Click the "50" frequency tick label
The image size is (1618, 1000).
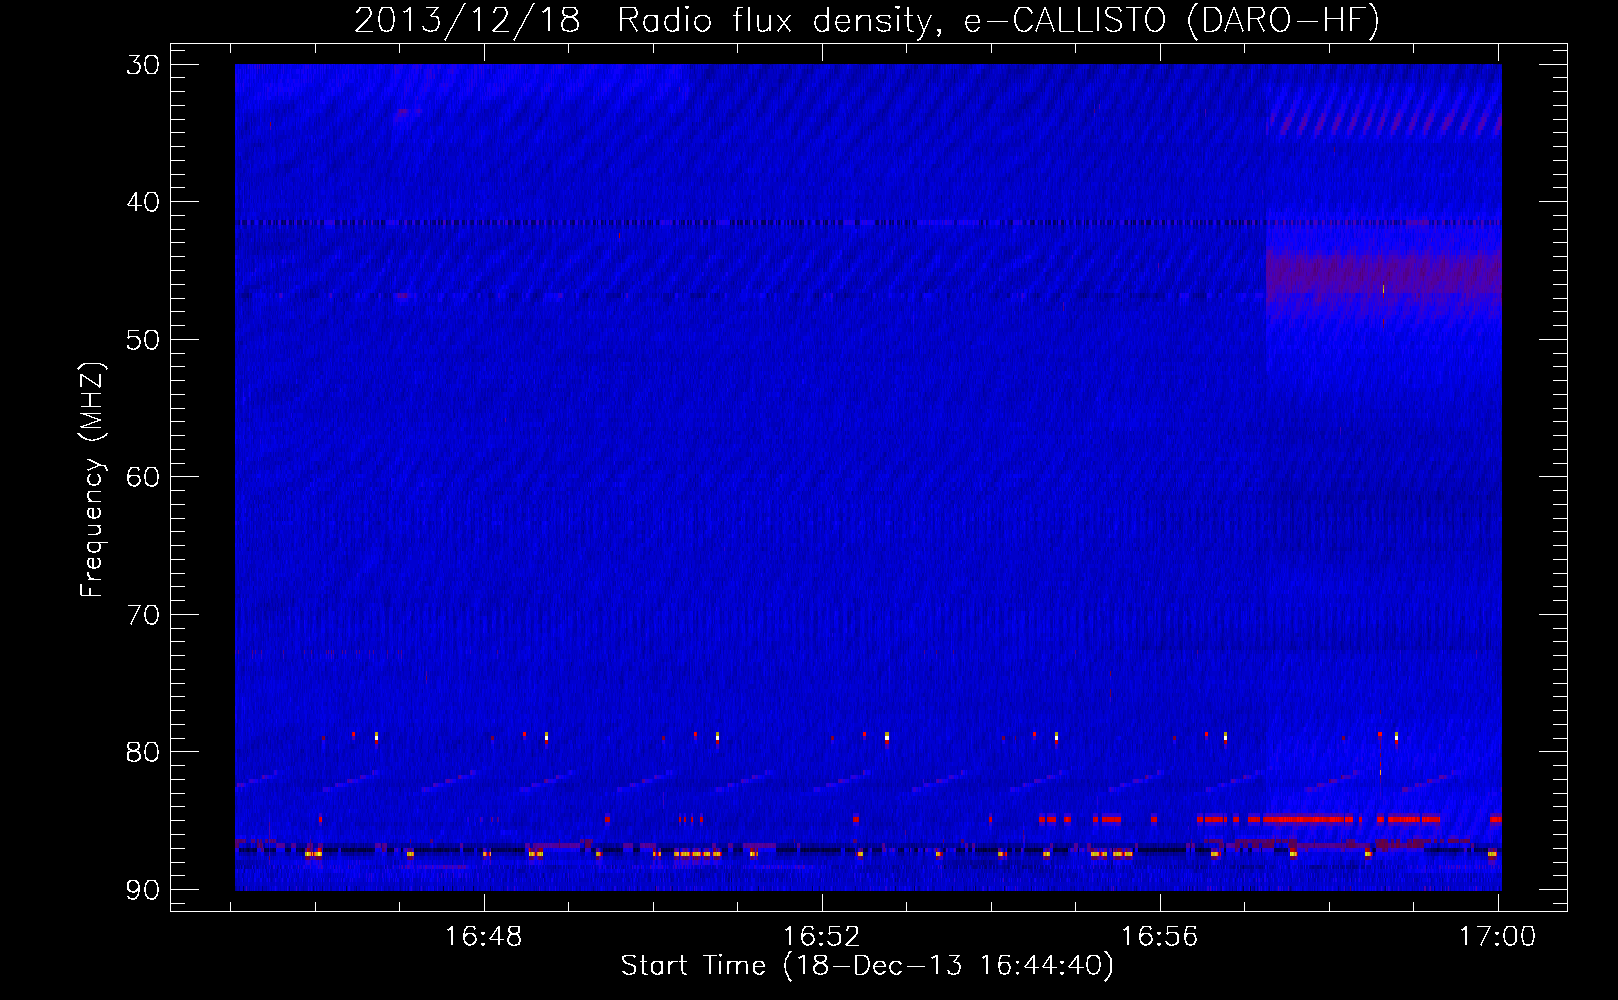pos(143,340)
